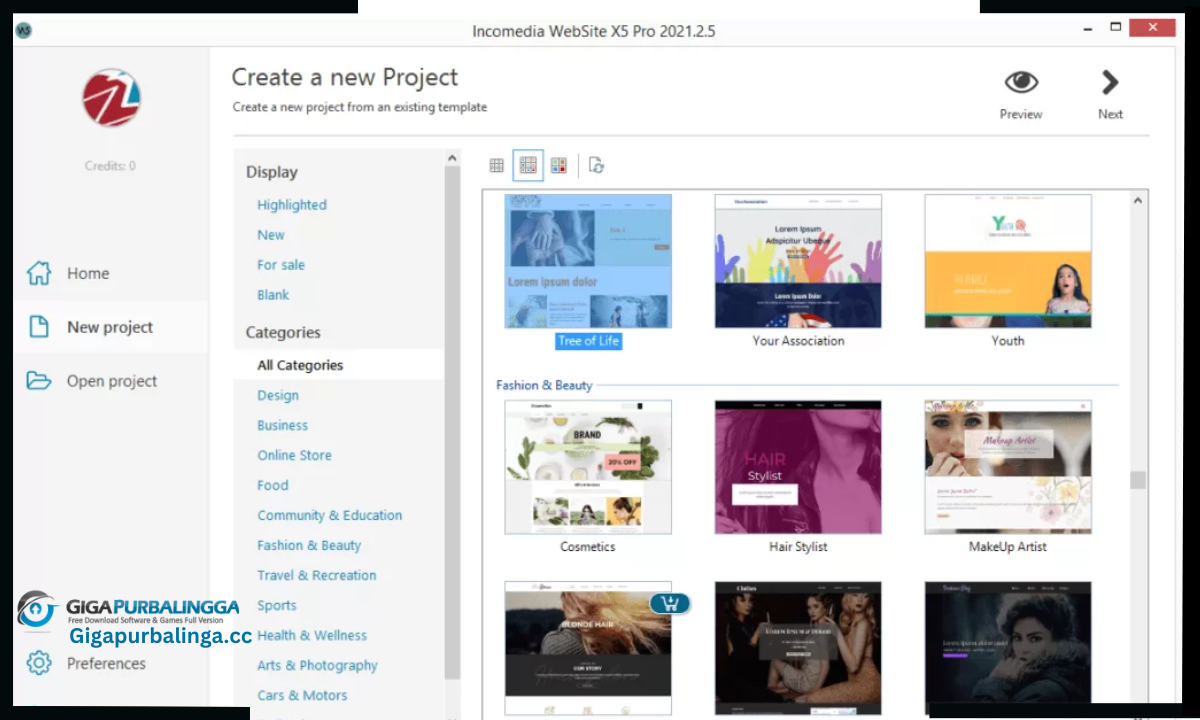Select the dark purple-button template in bottom right
Image resolution: width=1200 pixels, height=720 pixels.
pos(1008,648)
